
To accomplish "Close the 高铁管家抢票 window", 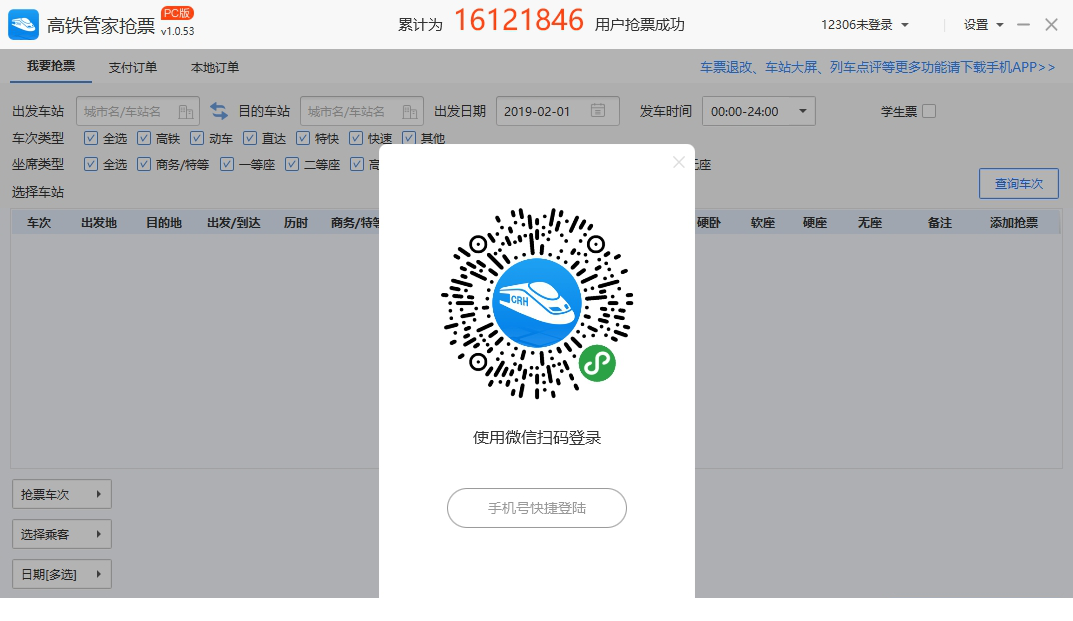I will click(x=1052, y=25).
